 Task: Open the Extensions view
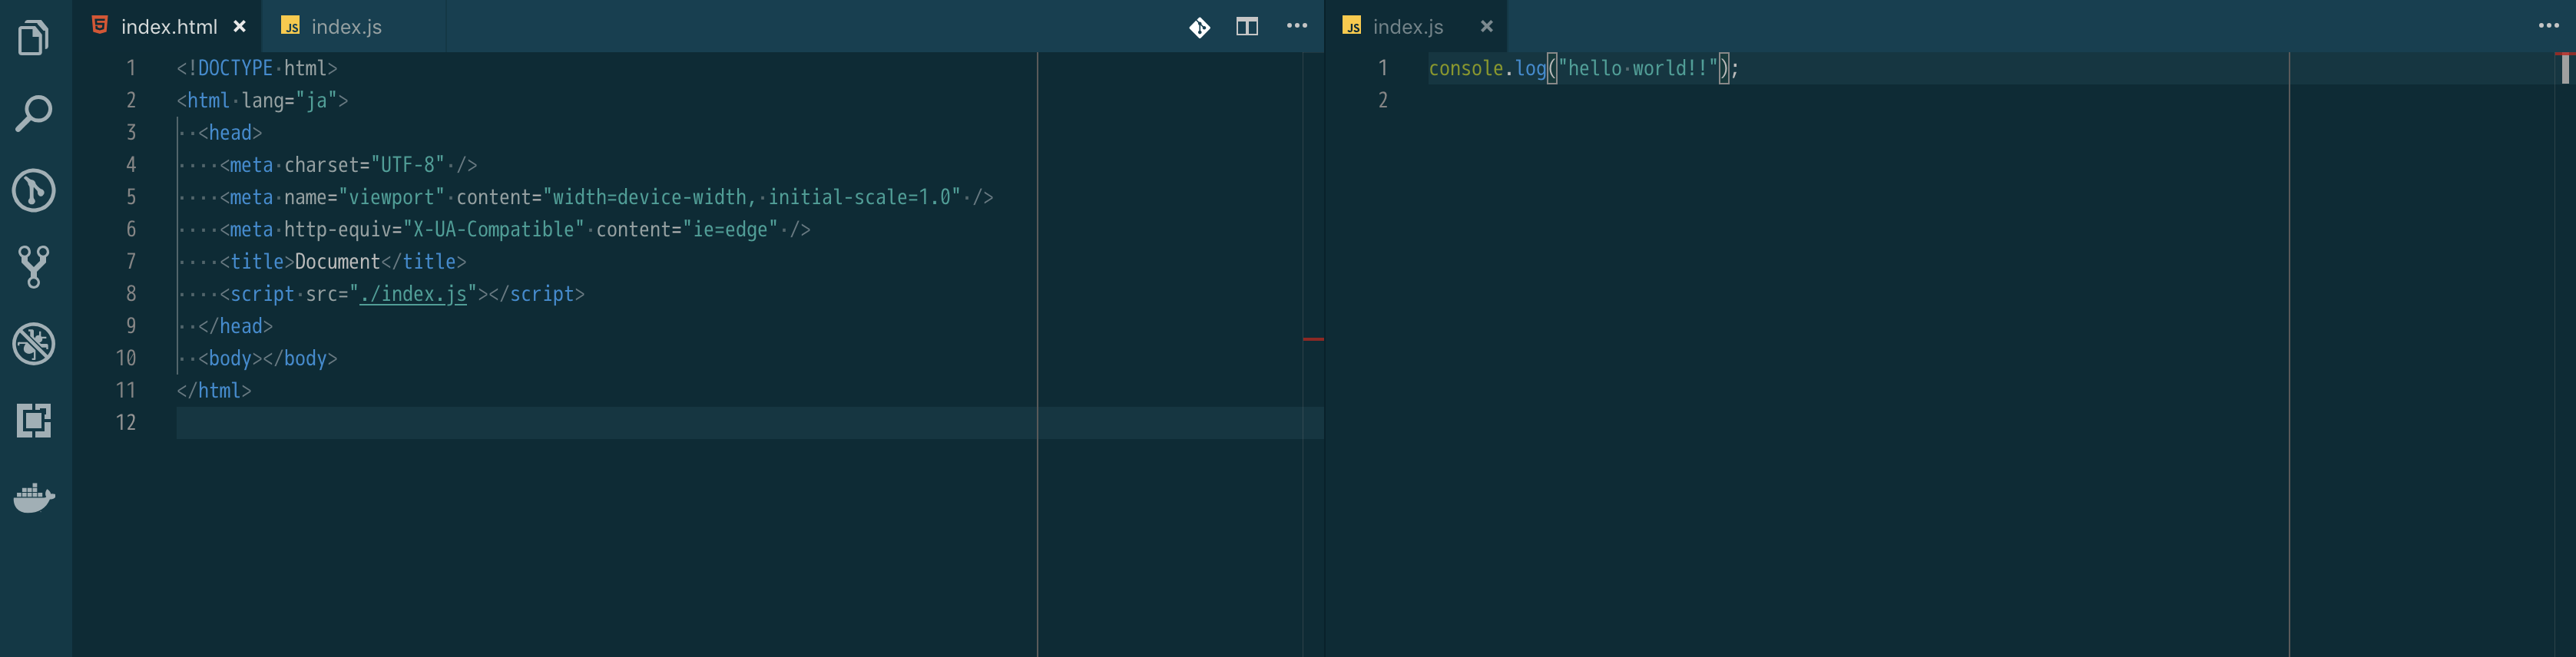click(x=34, y=420)
